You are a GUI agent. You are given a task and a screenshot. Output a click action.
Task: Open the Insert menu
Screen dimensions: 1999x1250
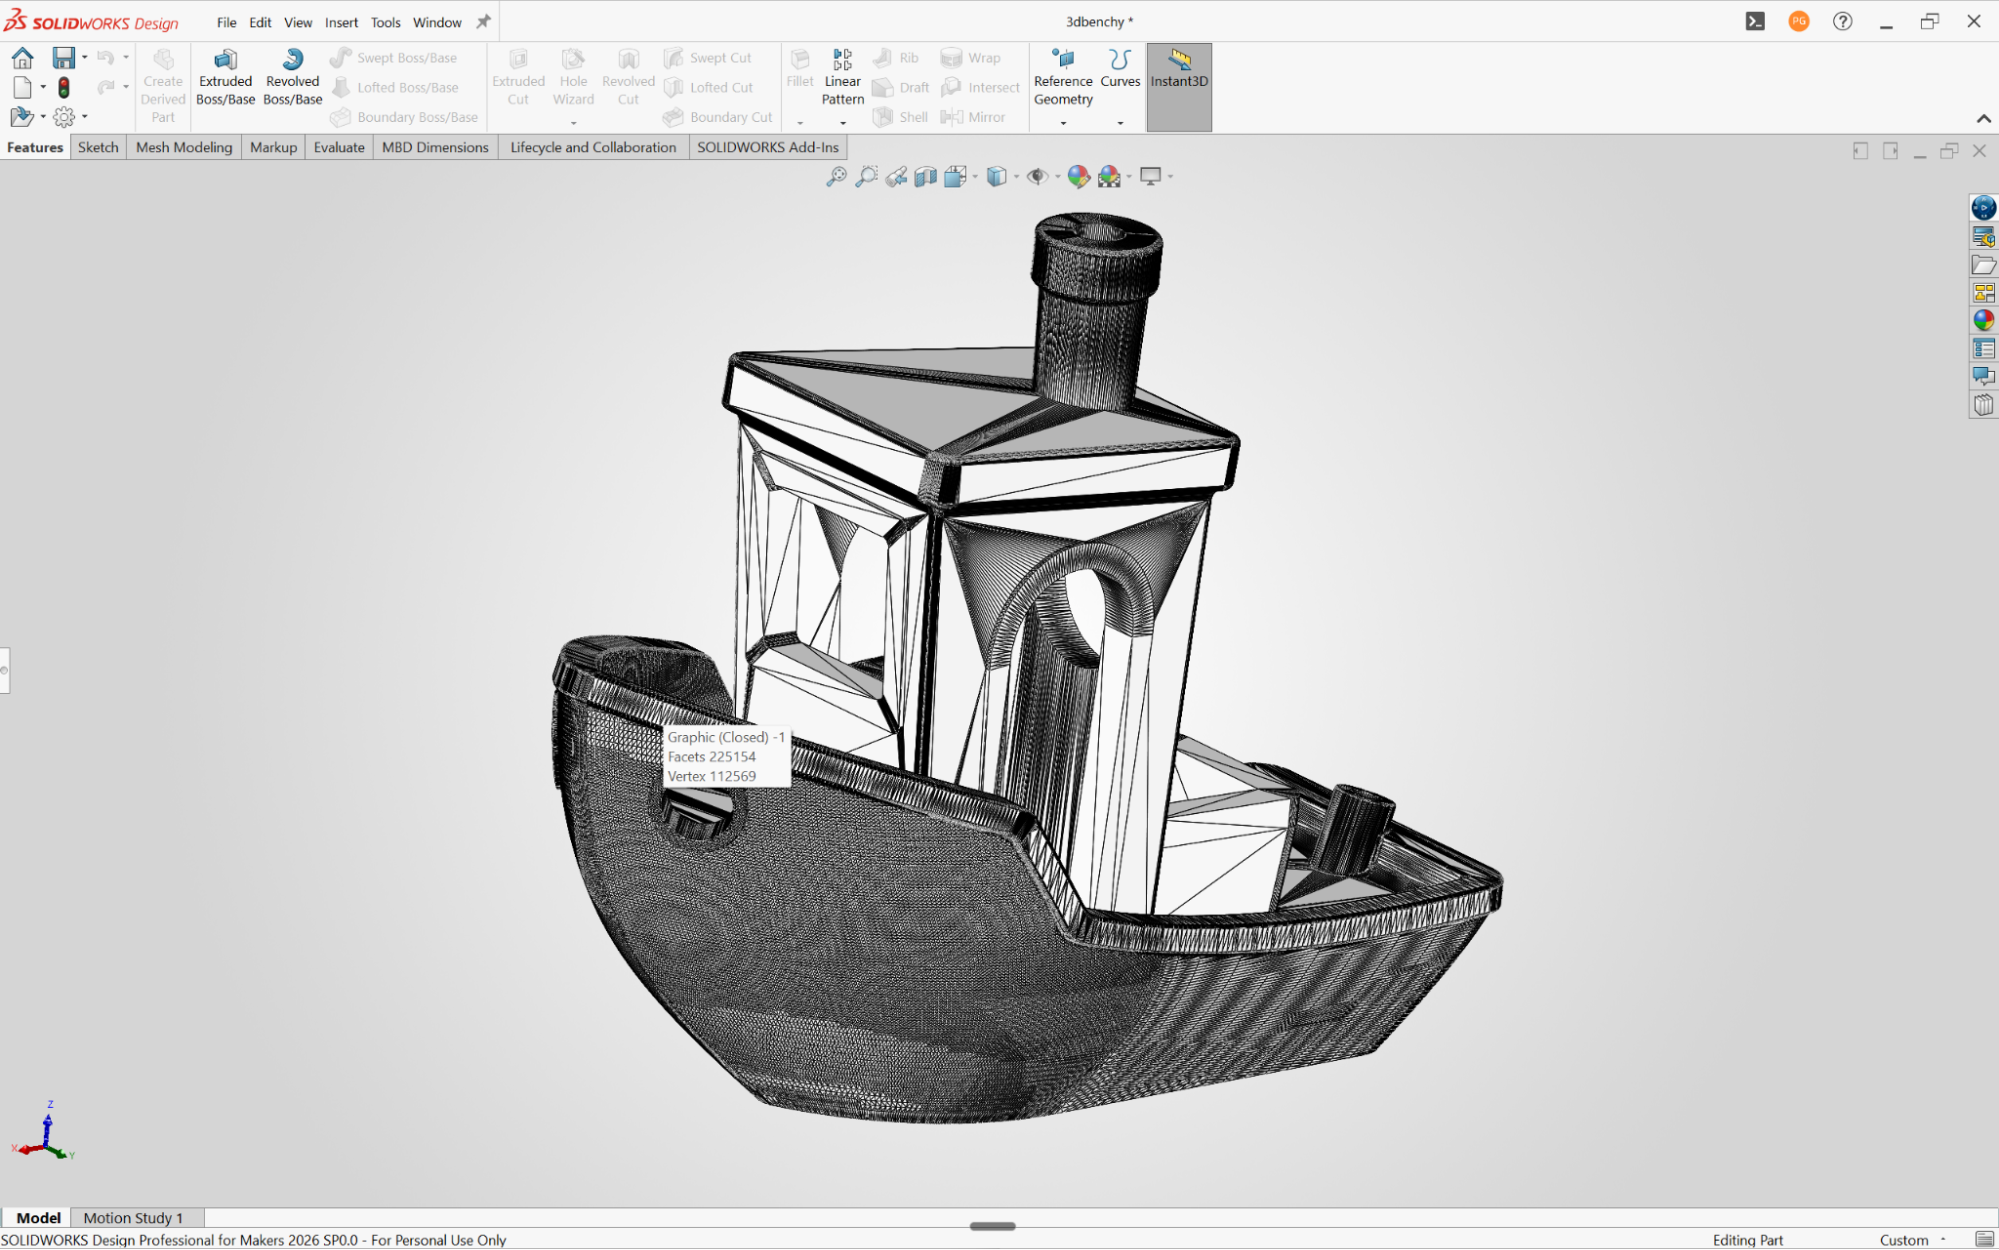(341, 22)
